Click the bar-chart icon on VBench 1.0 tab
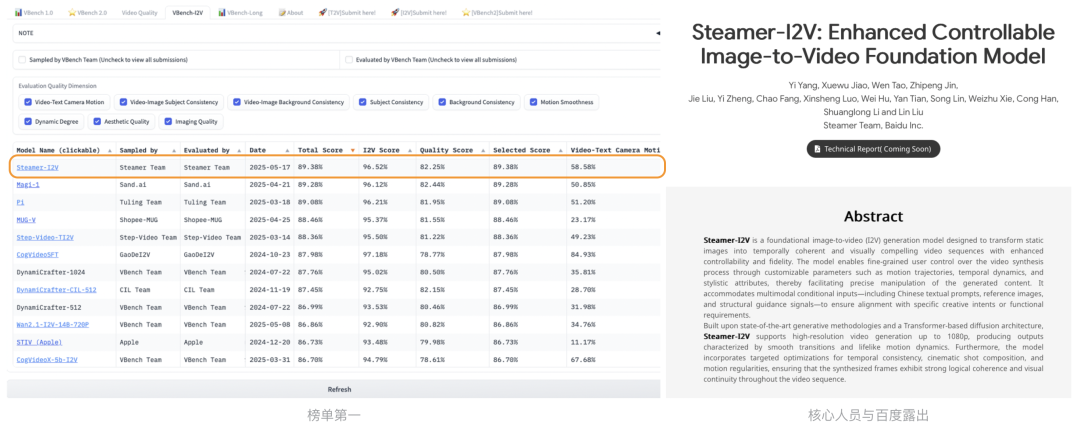 [19, 12]
